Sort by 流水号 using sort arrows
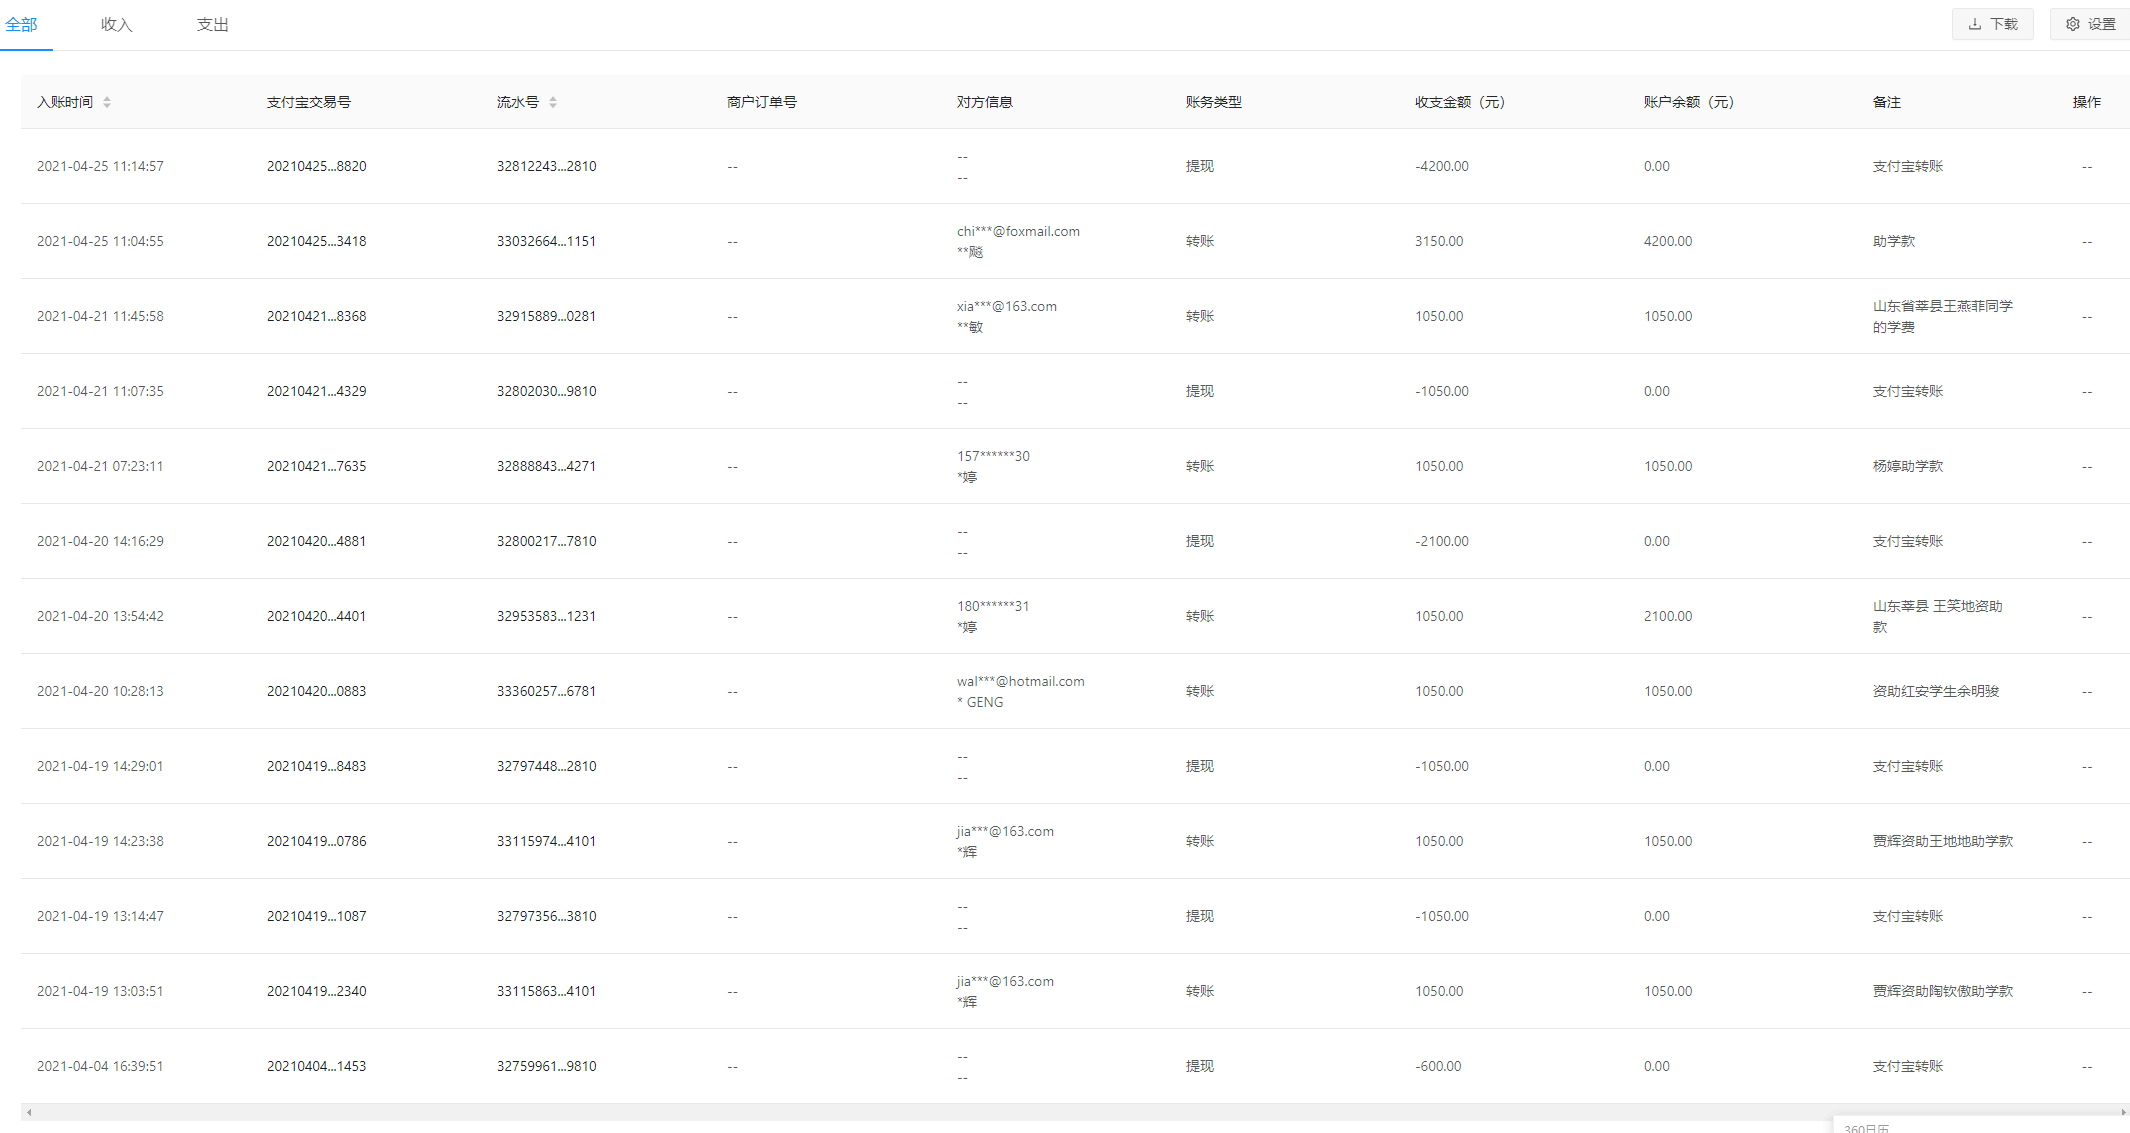The height and width of the screenshot is (1133, 2130). [553, 102]
